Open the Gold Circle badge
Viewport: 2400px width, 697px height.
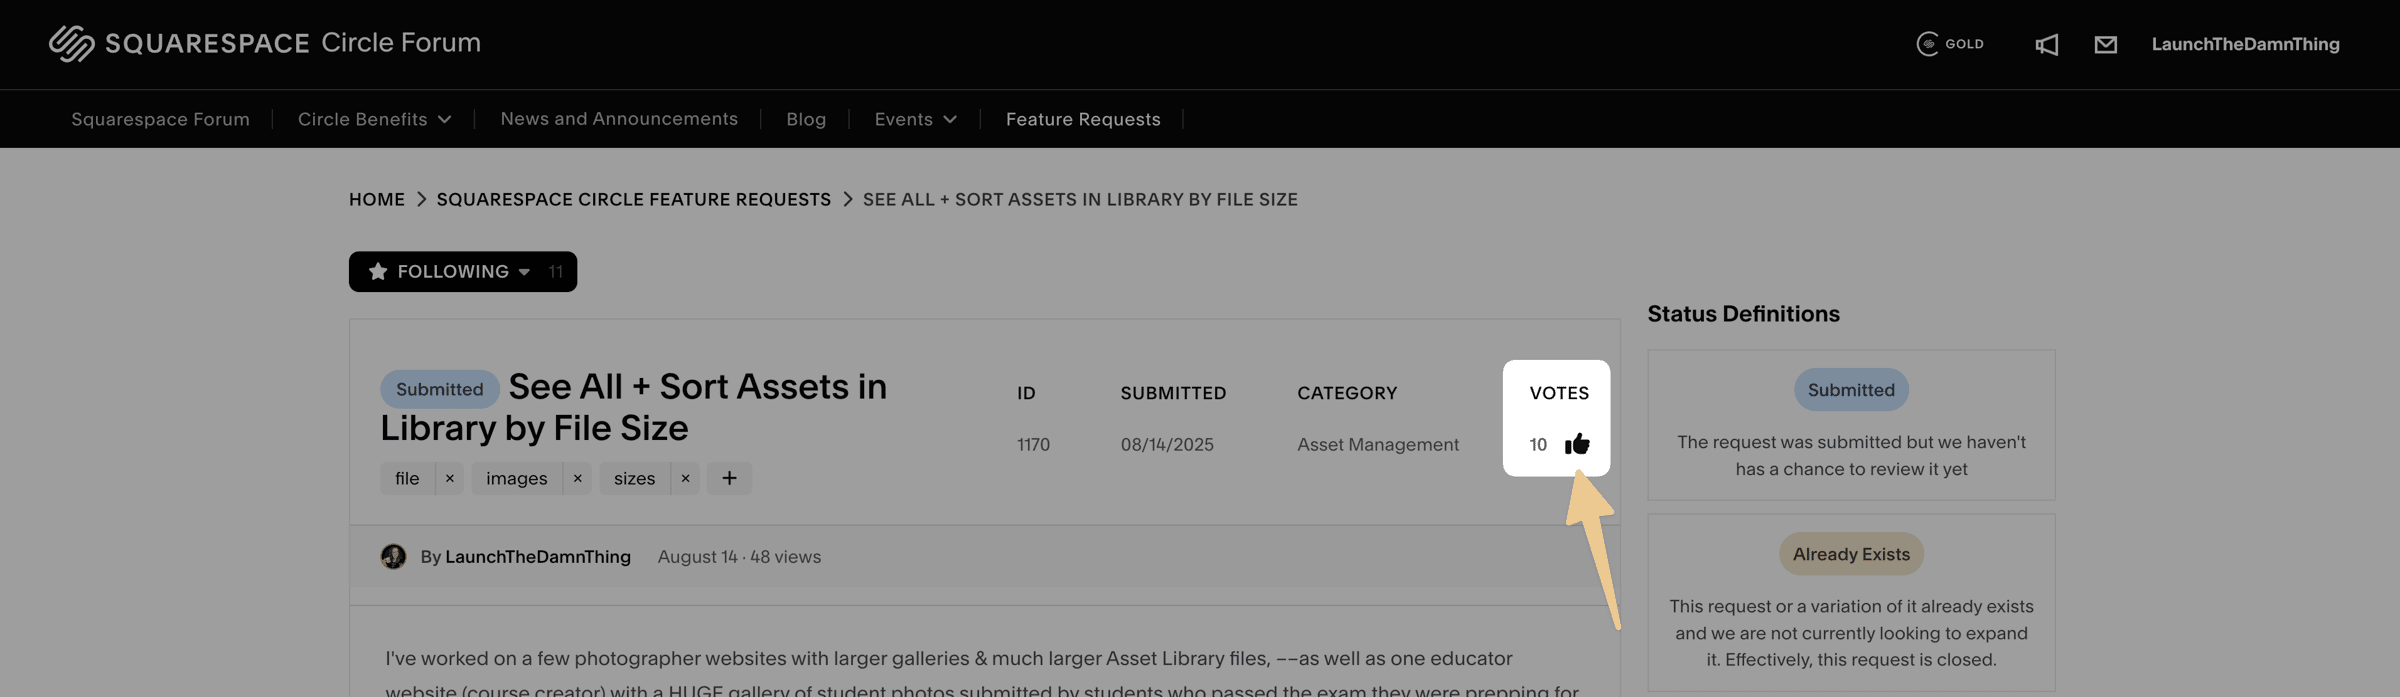click(x=1950, y=44)
